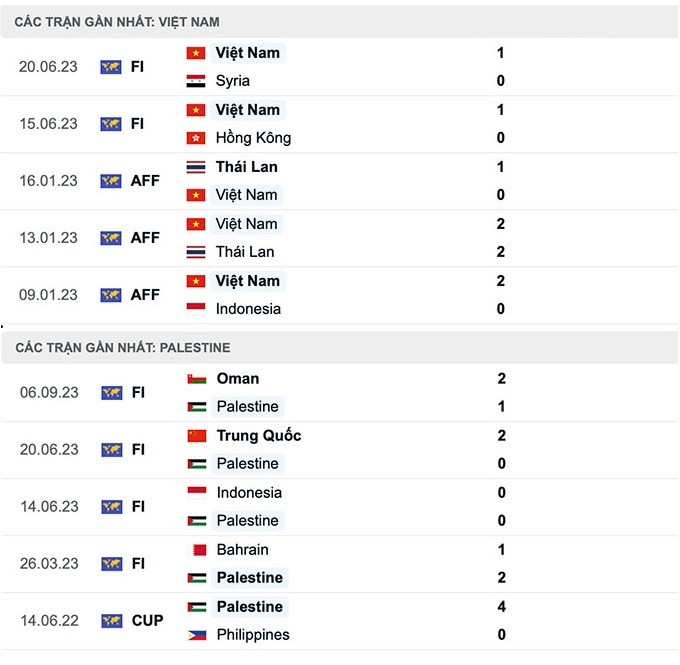Click the Hồng Kông flag icon
Screen dimensions: 680x665
click(196, 138)
